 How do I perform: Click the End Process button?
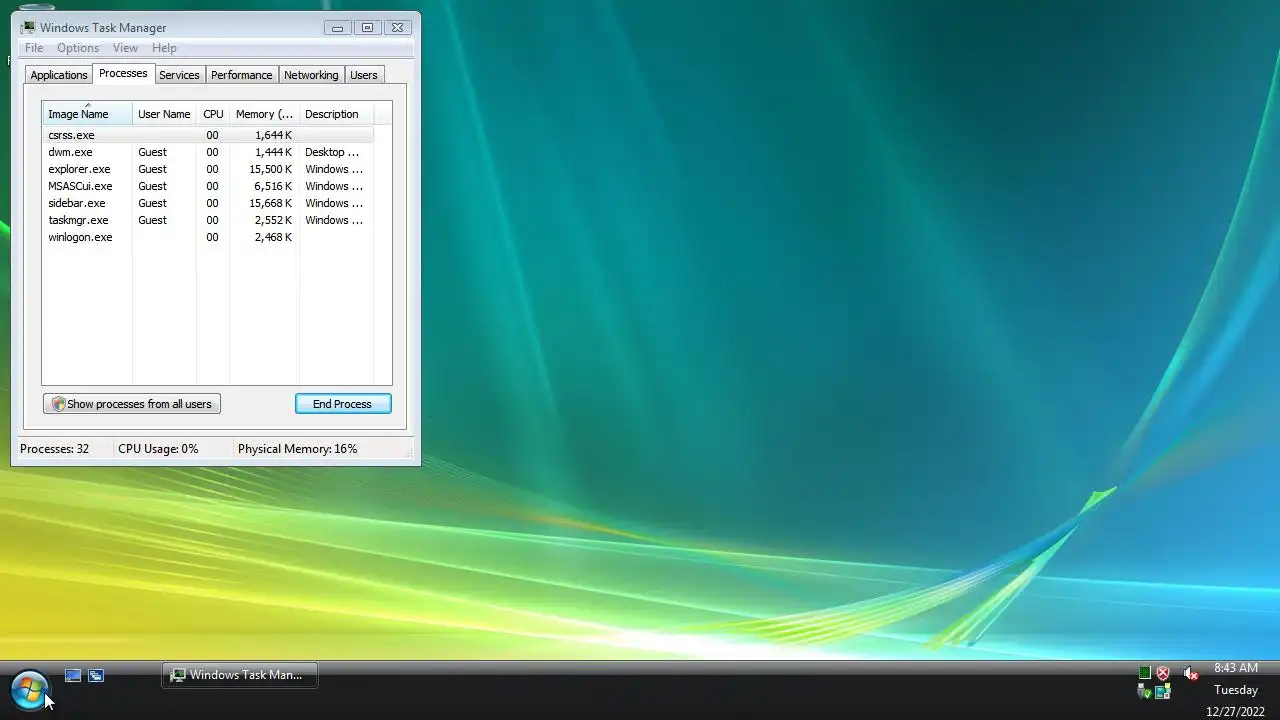[x=343, y=404]
